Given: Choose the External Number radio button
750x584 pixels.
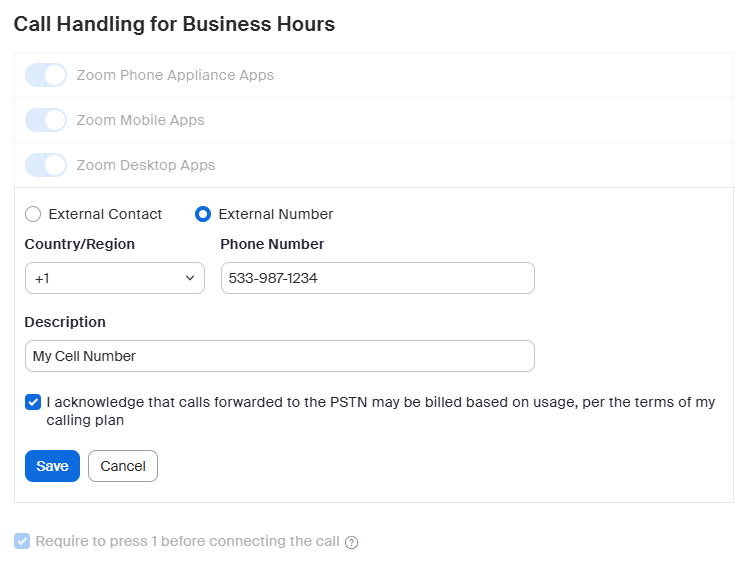Looking at the screenshot, I should coord(203,214).
